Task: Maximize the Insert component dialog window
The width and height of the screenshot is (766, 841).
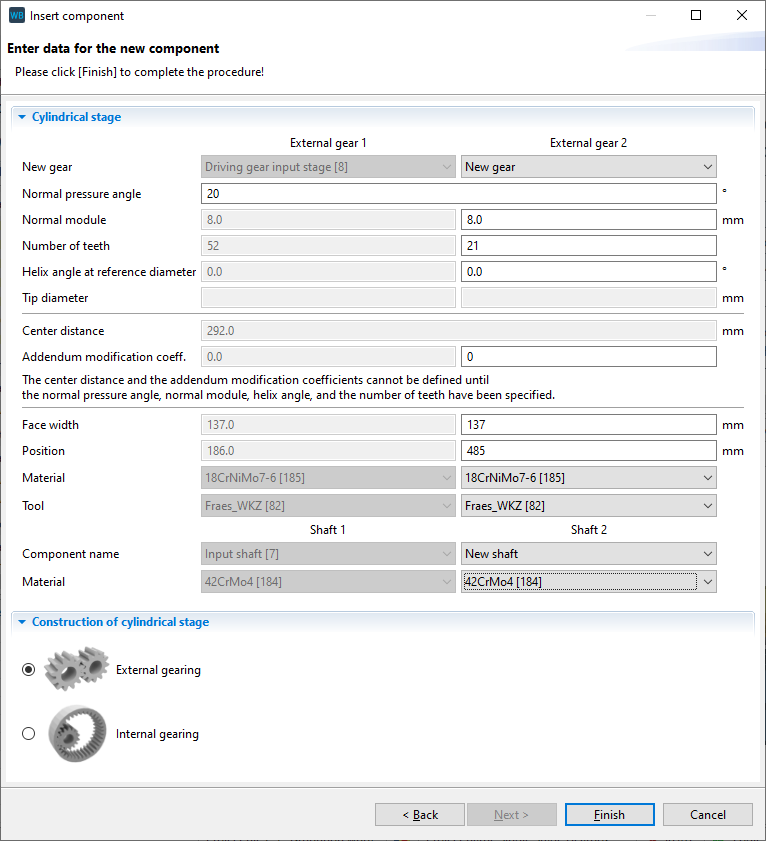Action: point(696,16)
